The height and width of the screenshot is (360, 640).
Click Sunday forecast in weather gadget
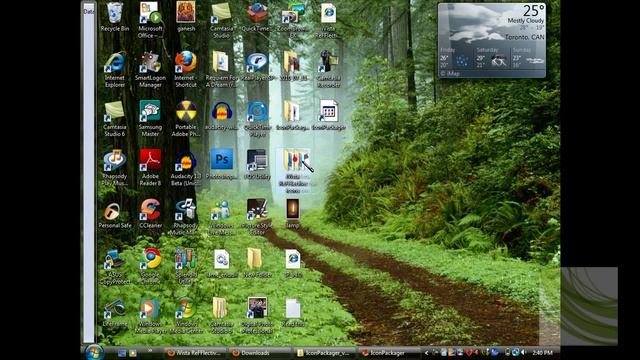[528, 58]
